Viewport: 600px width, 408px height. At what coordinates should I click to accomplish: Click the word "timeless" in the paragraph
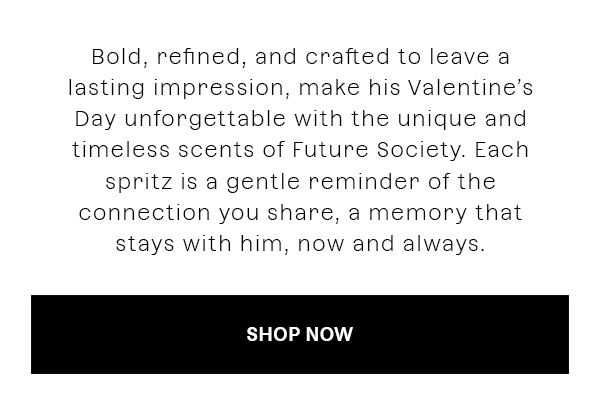click(x=121, y=150)
